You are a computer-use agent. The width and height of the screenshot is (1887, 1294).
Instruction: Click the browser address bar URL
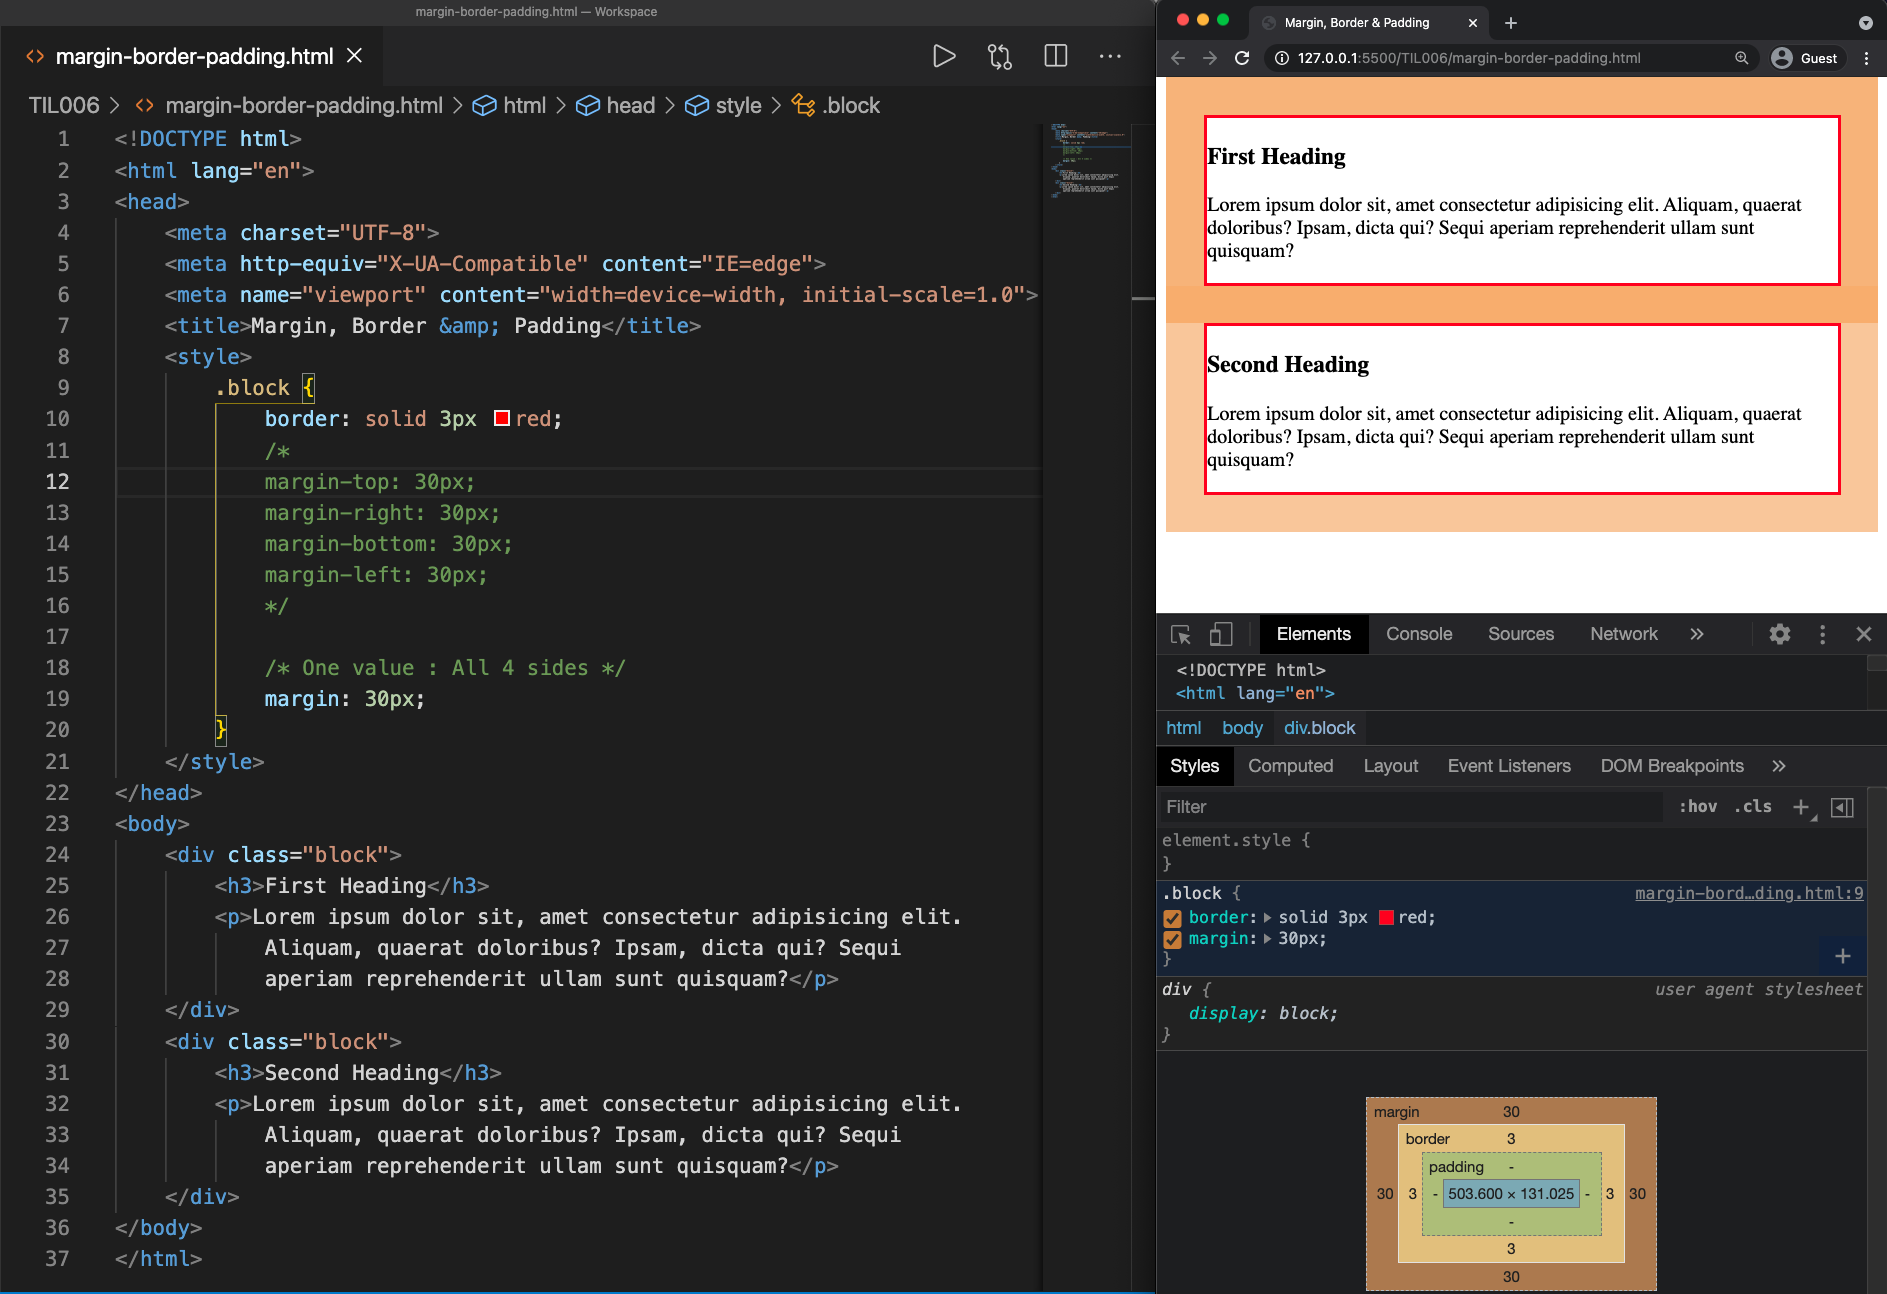pyautogui.click(x=1468, y=58)
